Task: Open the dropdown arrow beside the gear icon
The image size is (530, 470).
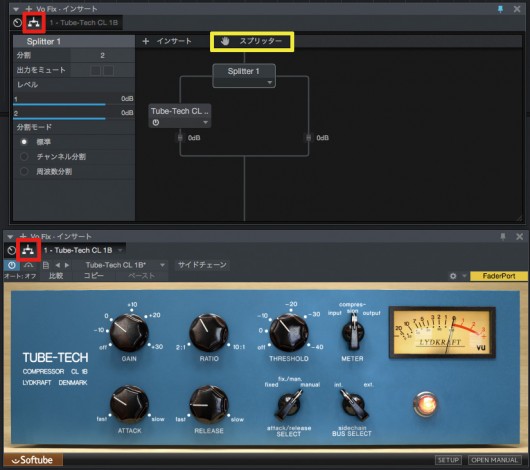Action: pyautogui.click(x=464, y=276)
